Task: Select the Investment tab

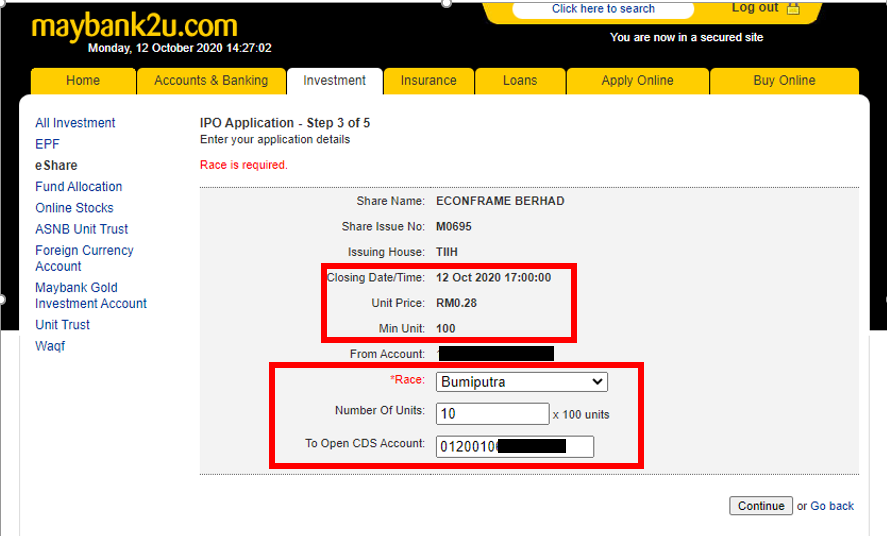Action: [335, 81]
